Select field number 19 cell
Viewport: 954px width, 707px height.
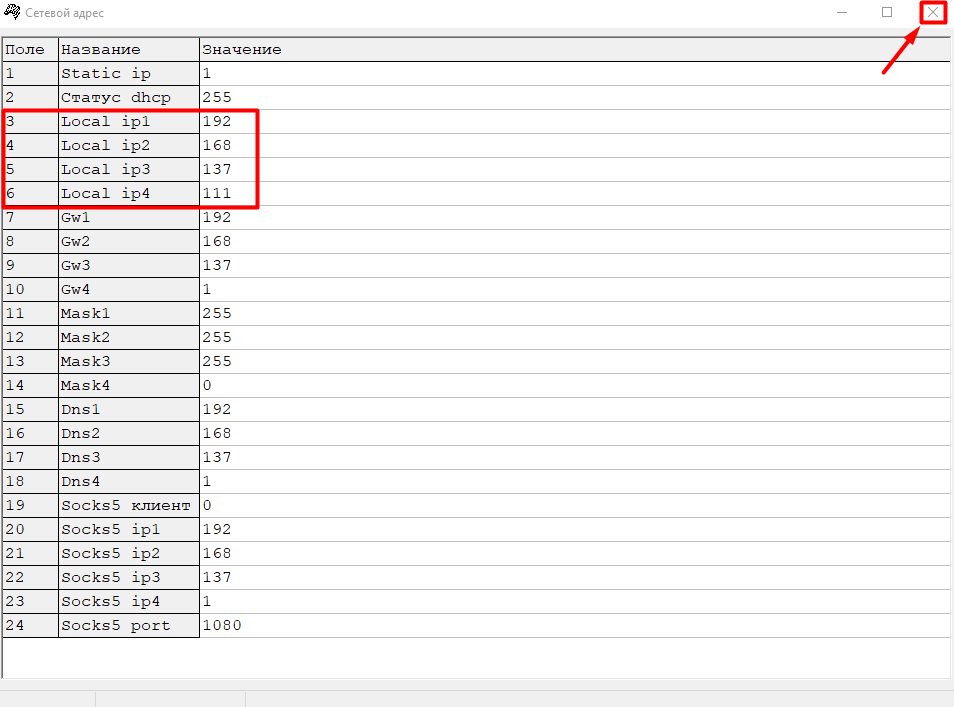point(30,506)
